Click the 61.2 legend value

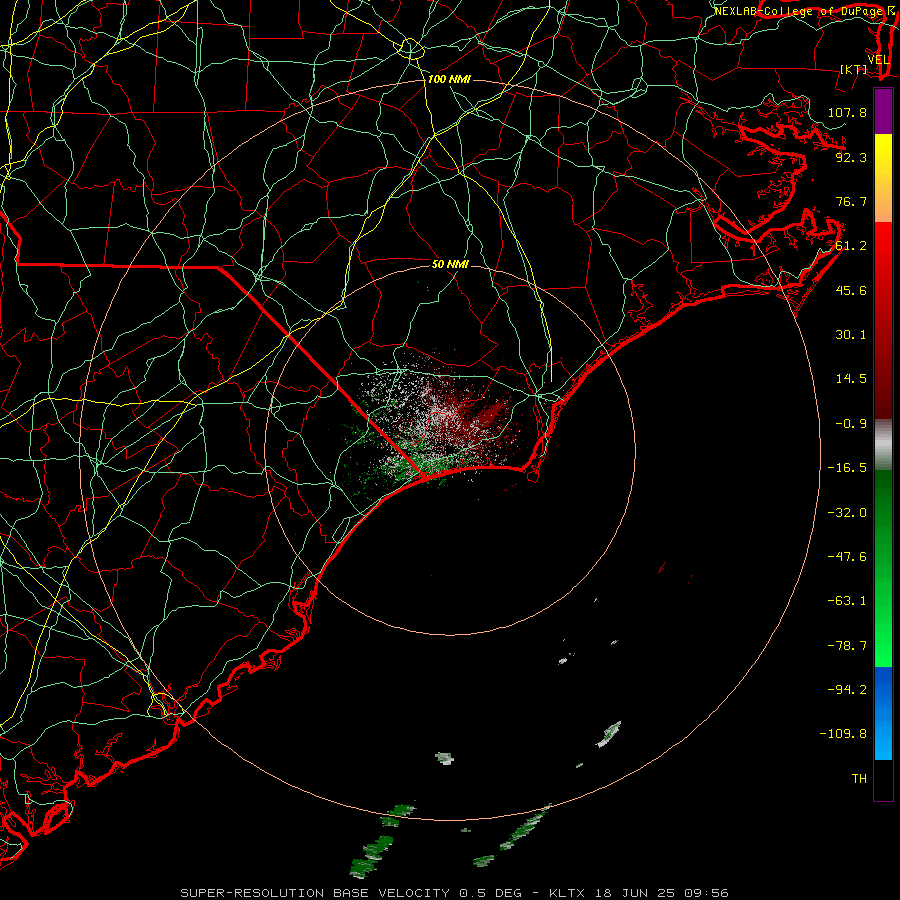851,246
